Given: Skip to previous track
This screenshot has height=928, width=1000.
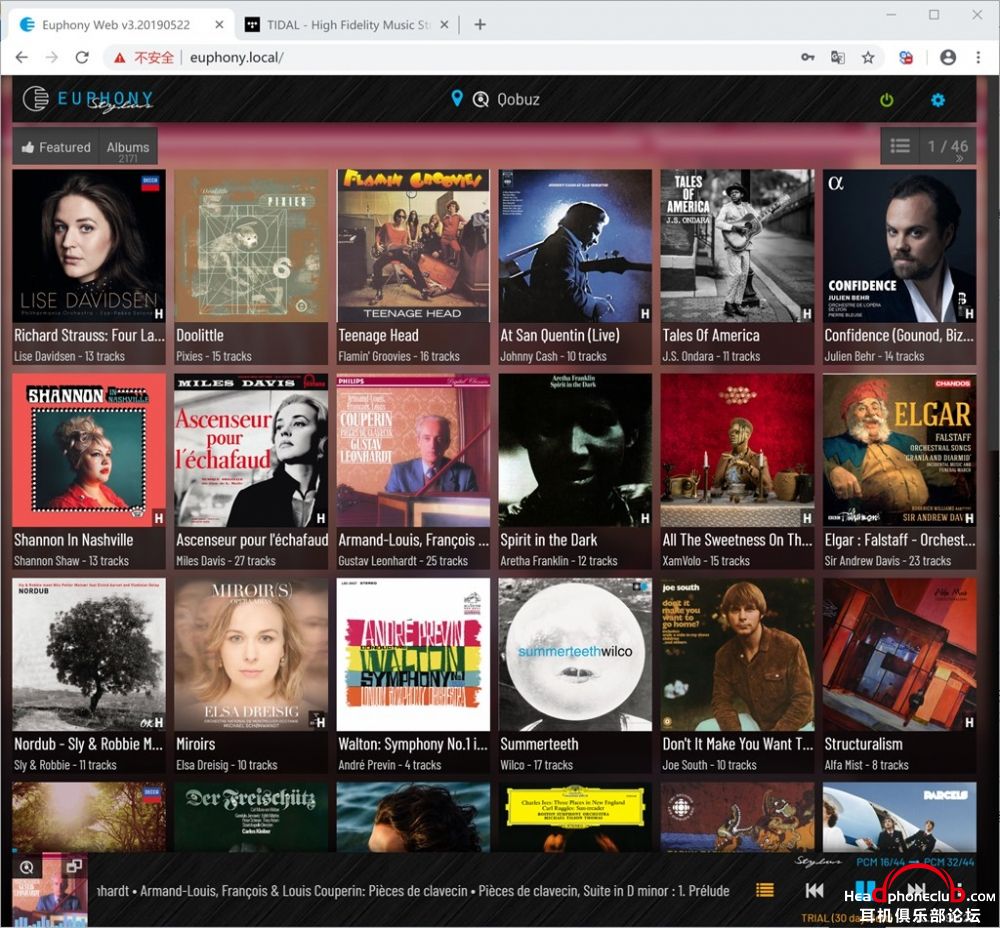Looking at the screenshot, I should (x=814, y=890).
